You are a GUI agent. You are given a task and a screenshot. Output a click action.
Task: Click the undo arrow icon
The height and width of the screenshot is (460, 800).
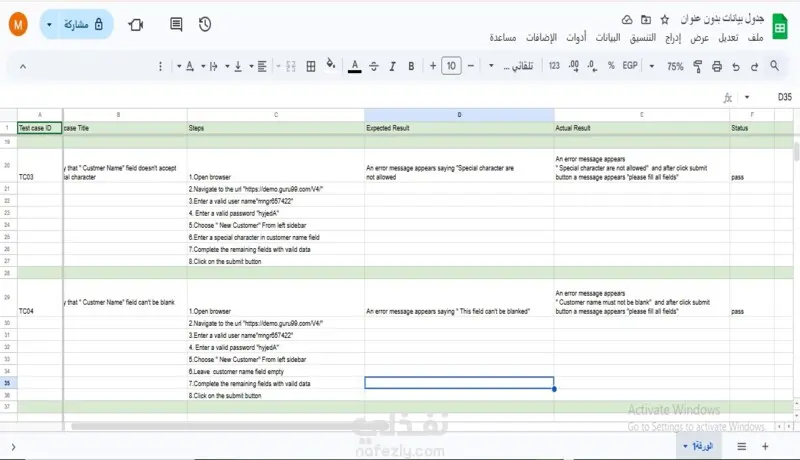click(x=736, y=66)
